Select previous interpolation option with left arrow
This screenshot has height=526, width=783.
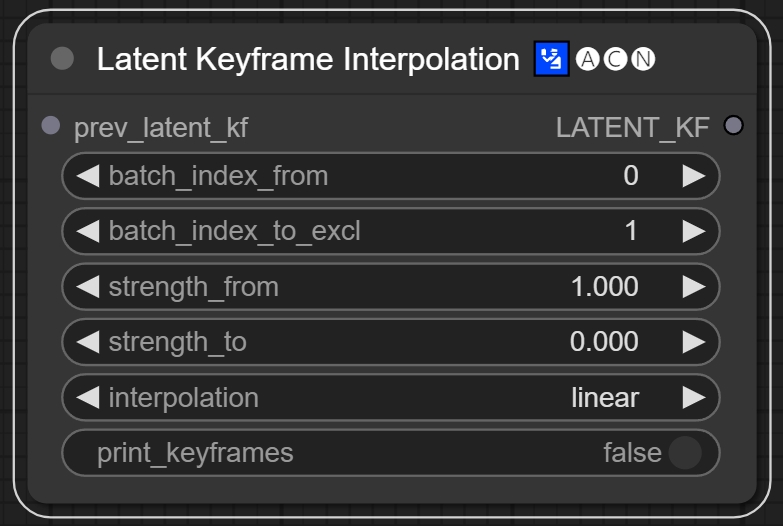pyautogui.click(x=88, y=397)
